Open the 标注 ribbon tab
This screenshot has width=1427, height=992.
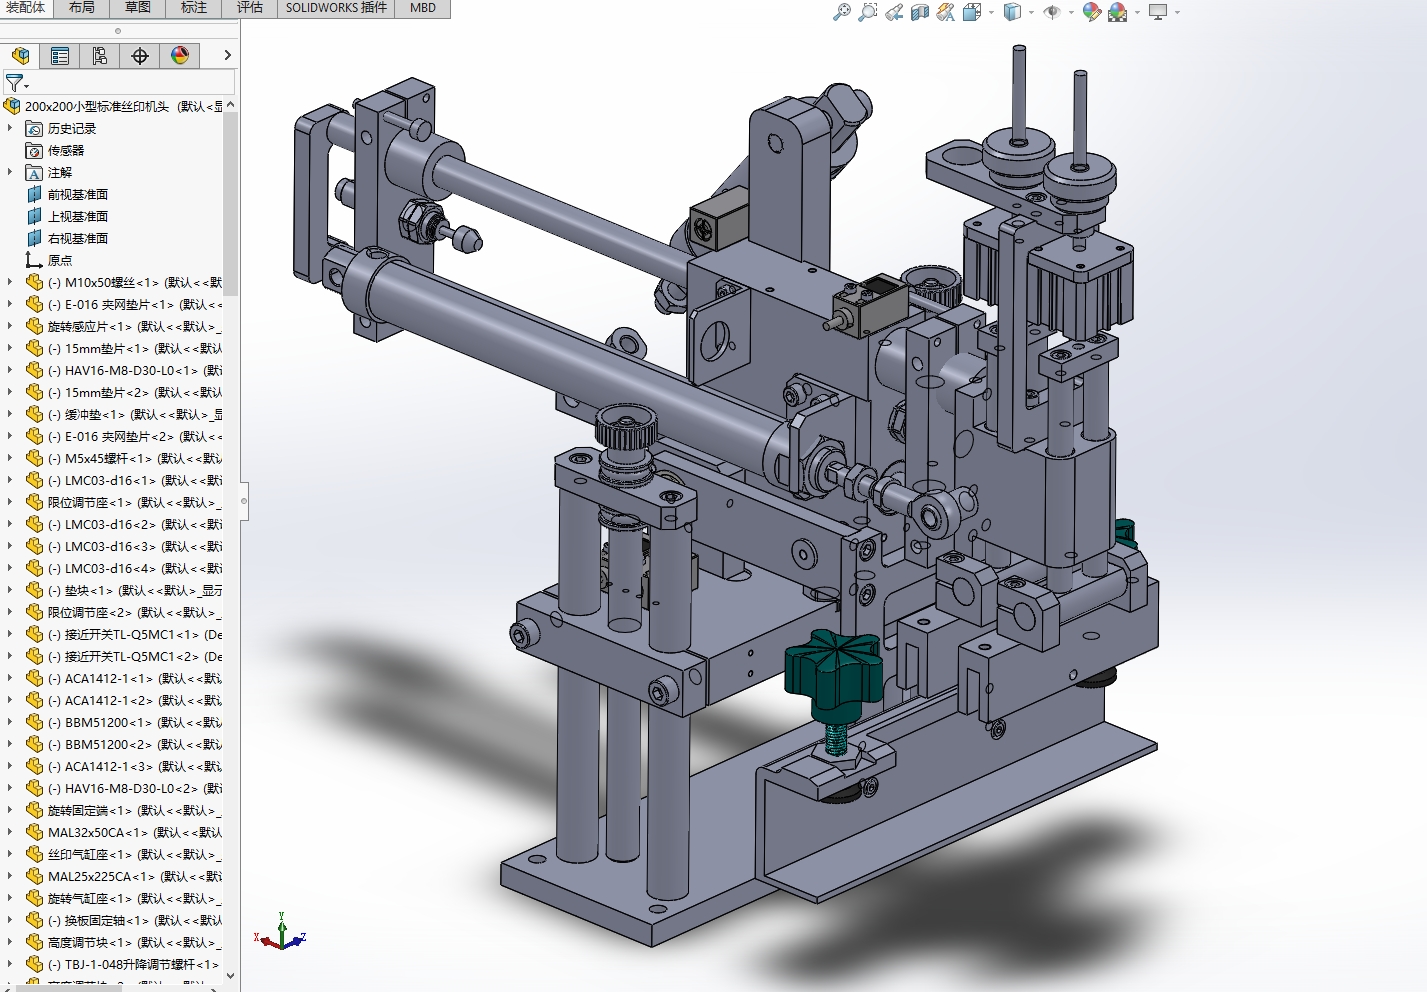[194, 8]
